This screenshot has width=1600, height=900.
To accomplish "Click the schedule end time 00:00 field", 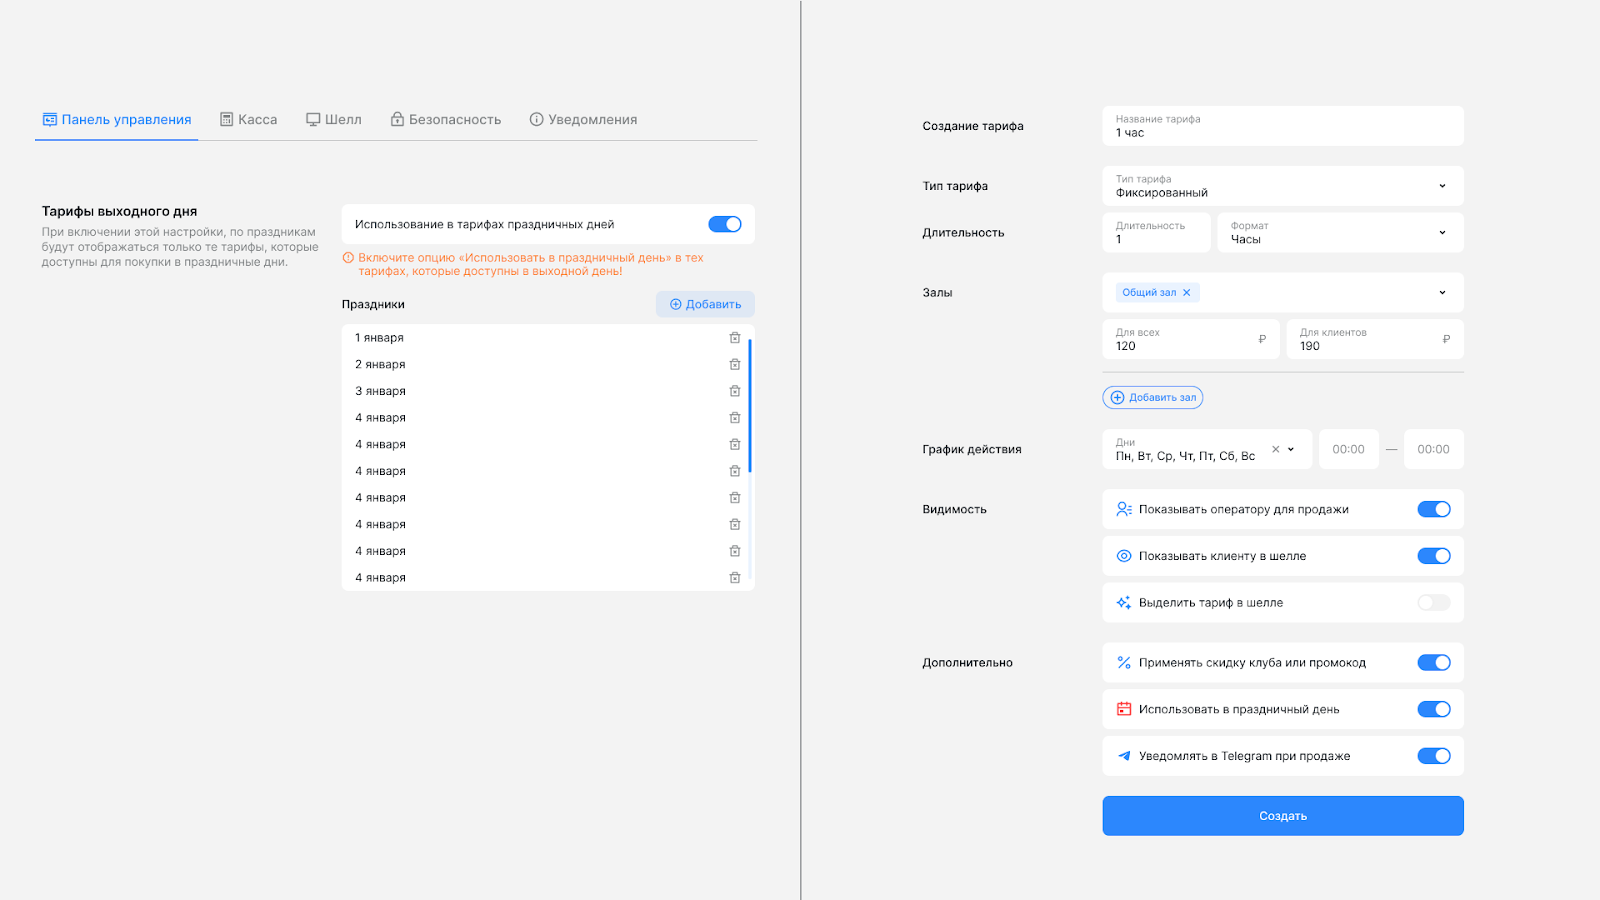I will pos(1434,449).
